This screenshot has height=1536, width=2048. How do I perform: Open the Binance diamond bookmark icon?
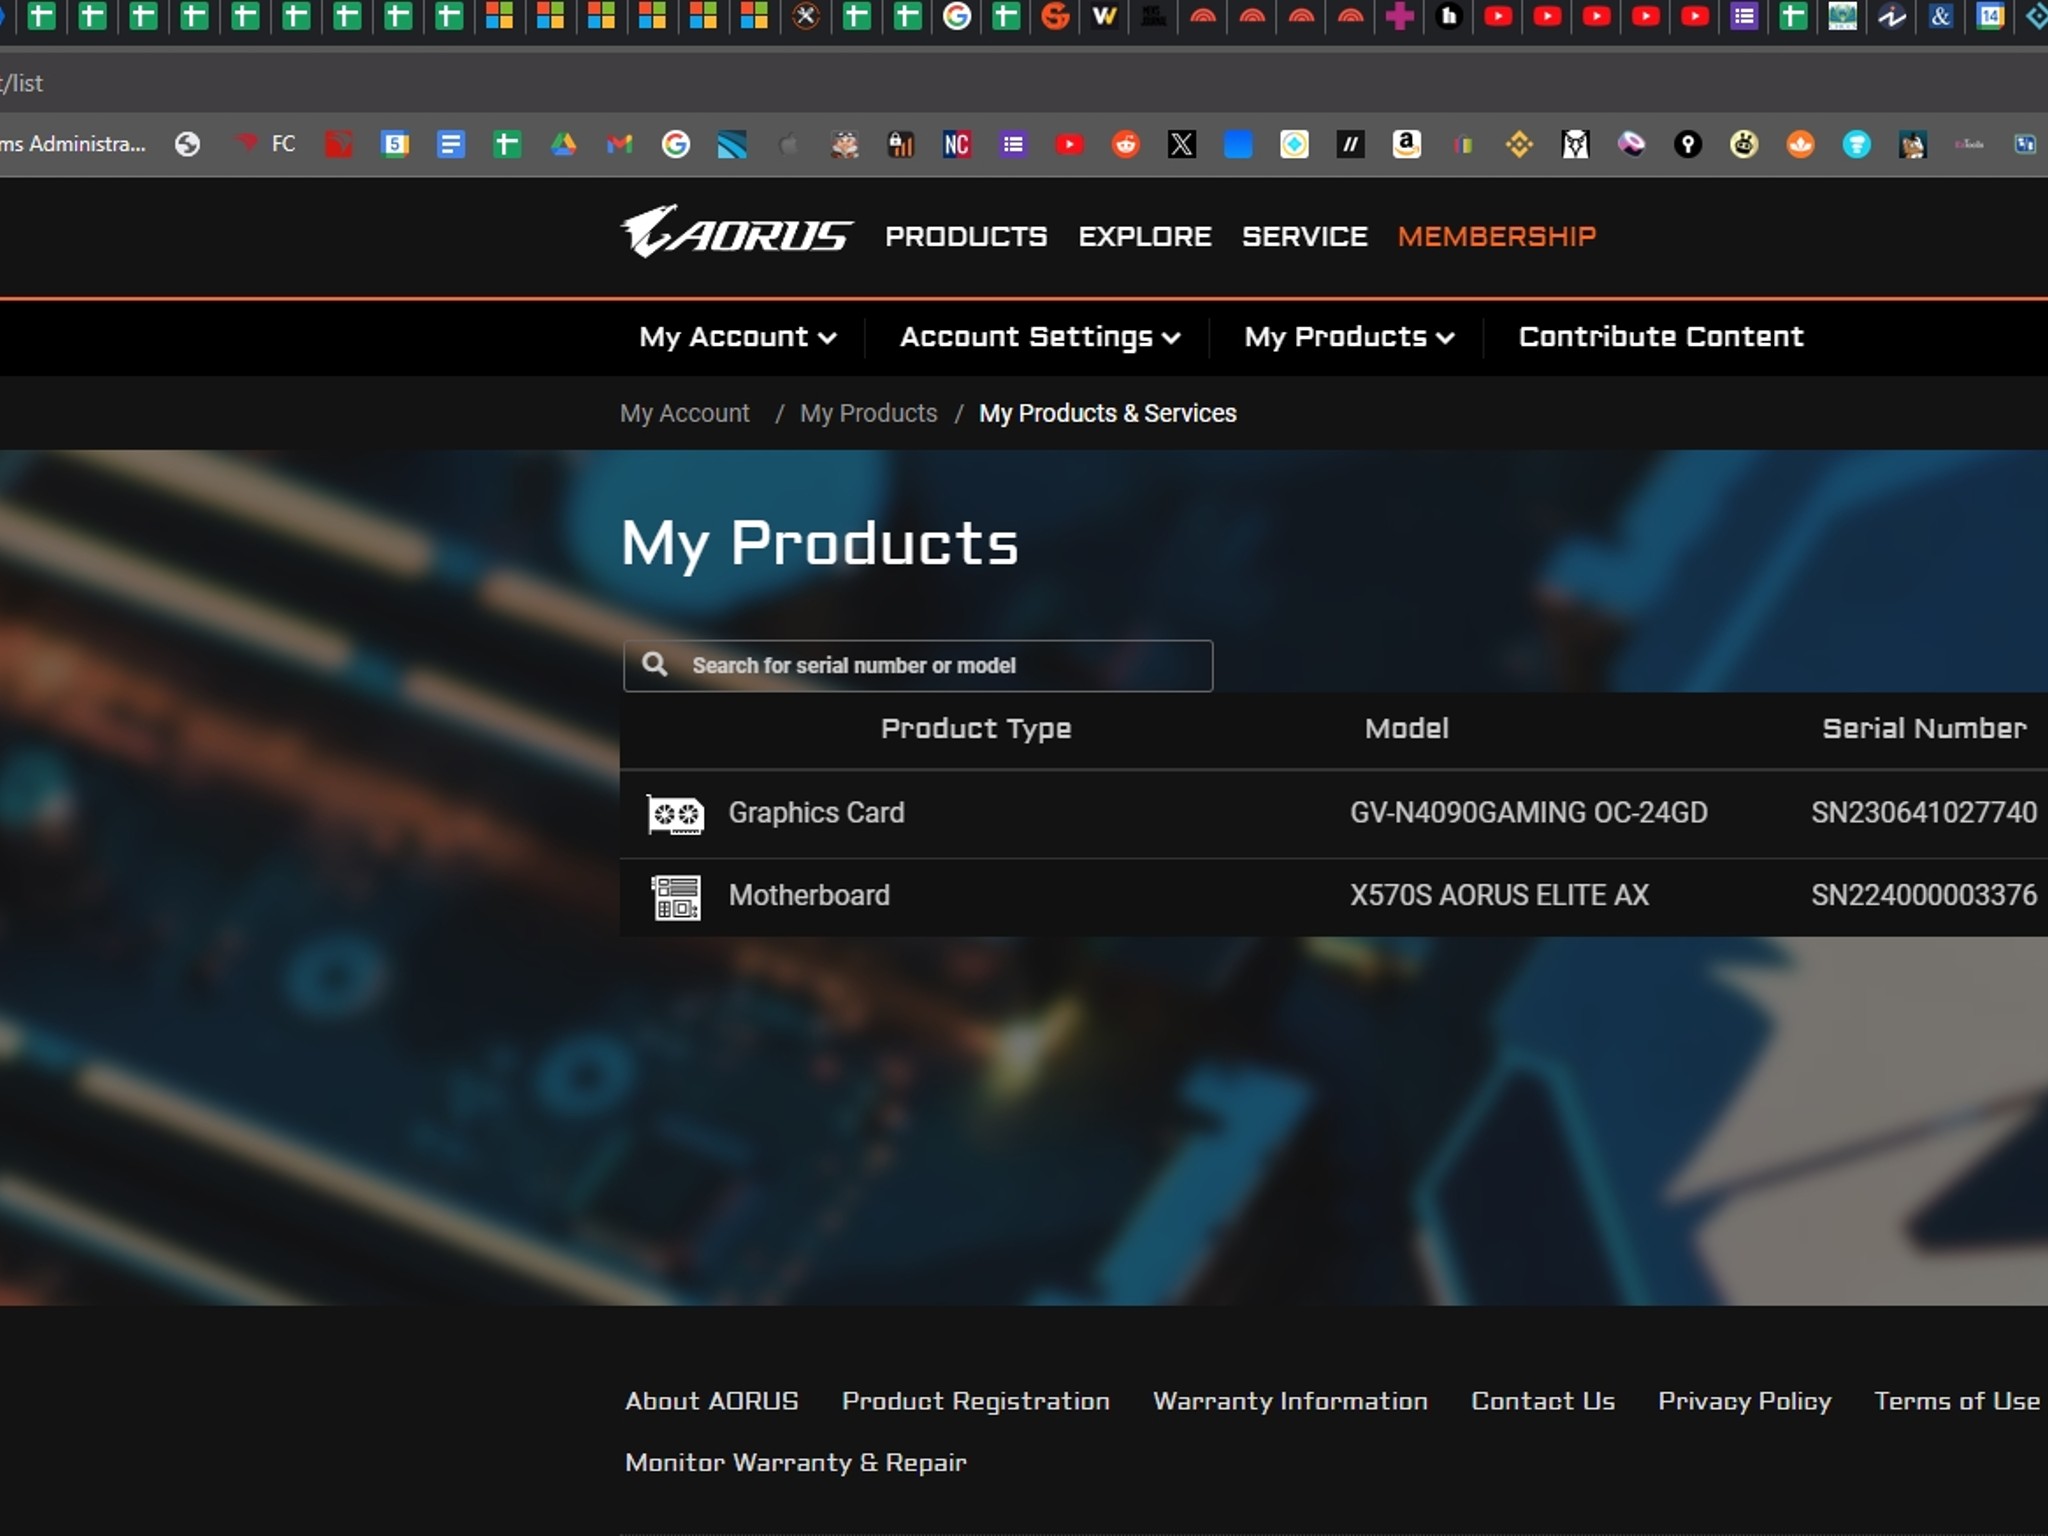coord(1519,145)
